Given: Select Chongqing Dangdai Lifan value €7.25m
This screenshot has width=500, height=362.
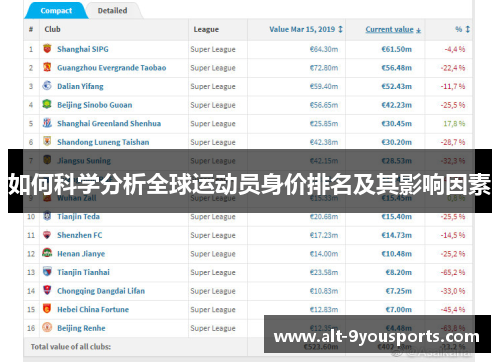Looking at the screenshot, I should (399, 291).
